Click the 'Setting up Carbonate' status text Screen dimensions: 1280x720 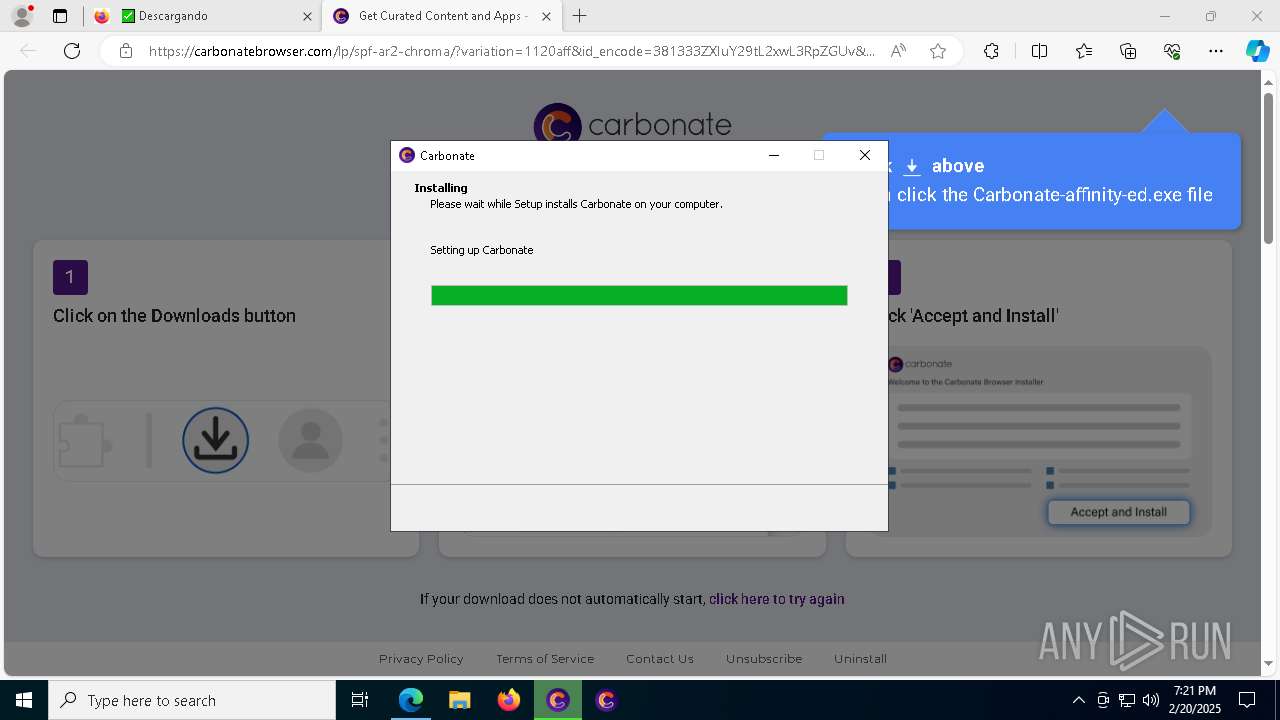481,250
